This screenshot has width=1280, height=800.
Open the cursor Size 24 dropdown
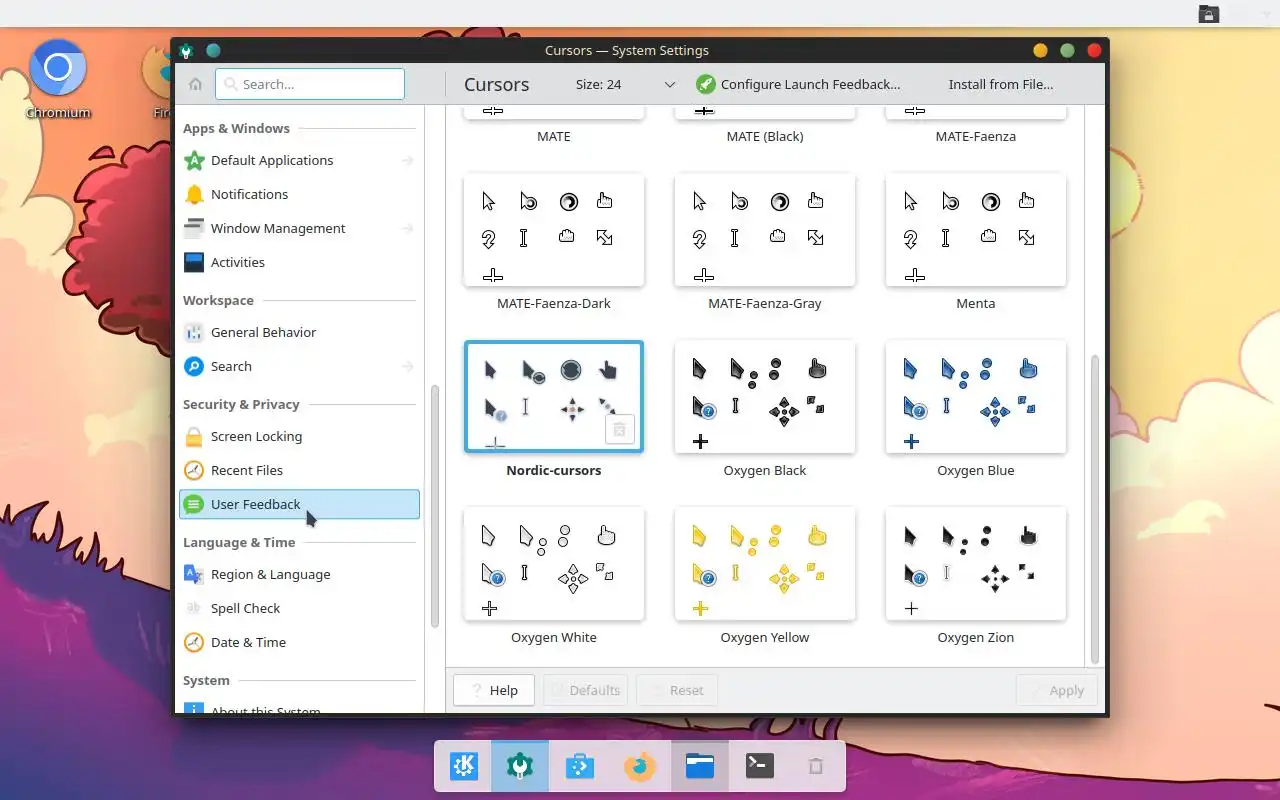pyautogui.click(x=626, y=84)
